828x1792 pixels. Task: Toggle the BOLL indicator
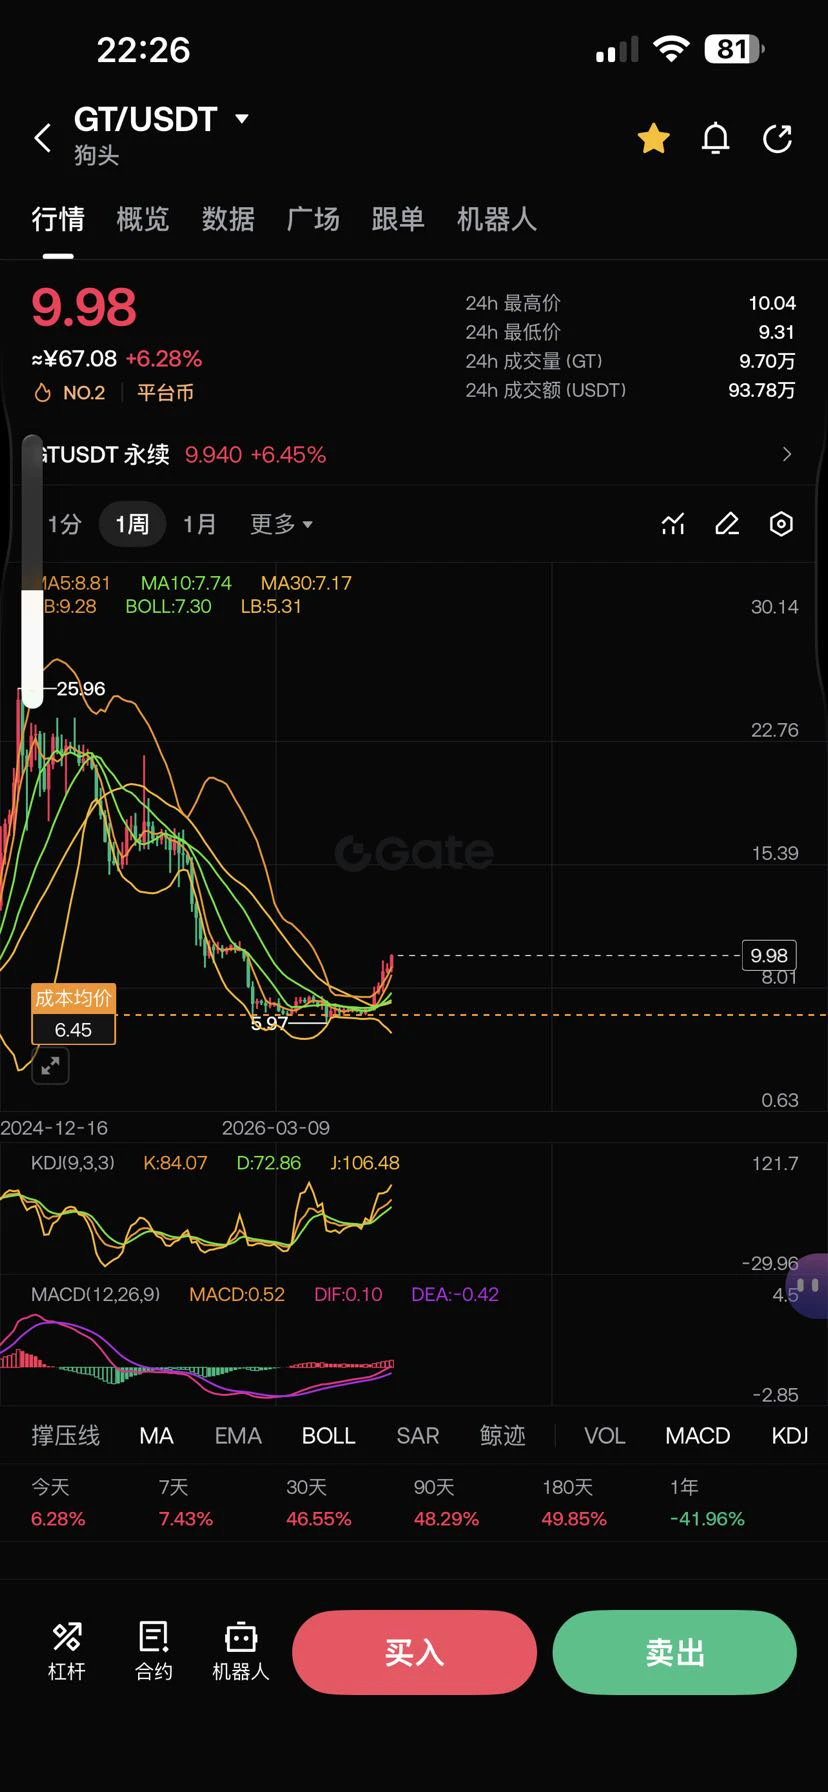point(328,1436)
